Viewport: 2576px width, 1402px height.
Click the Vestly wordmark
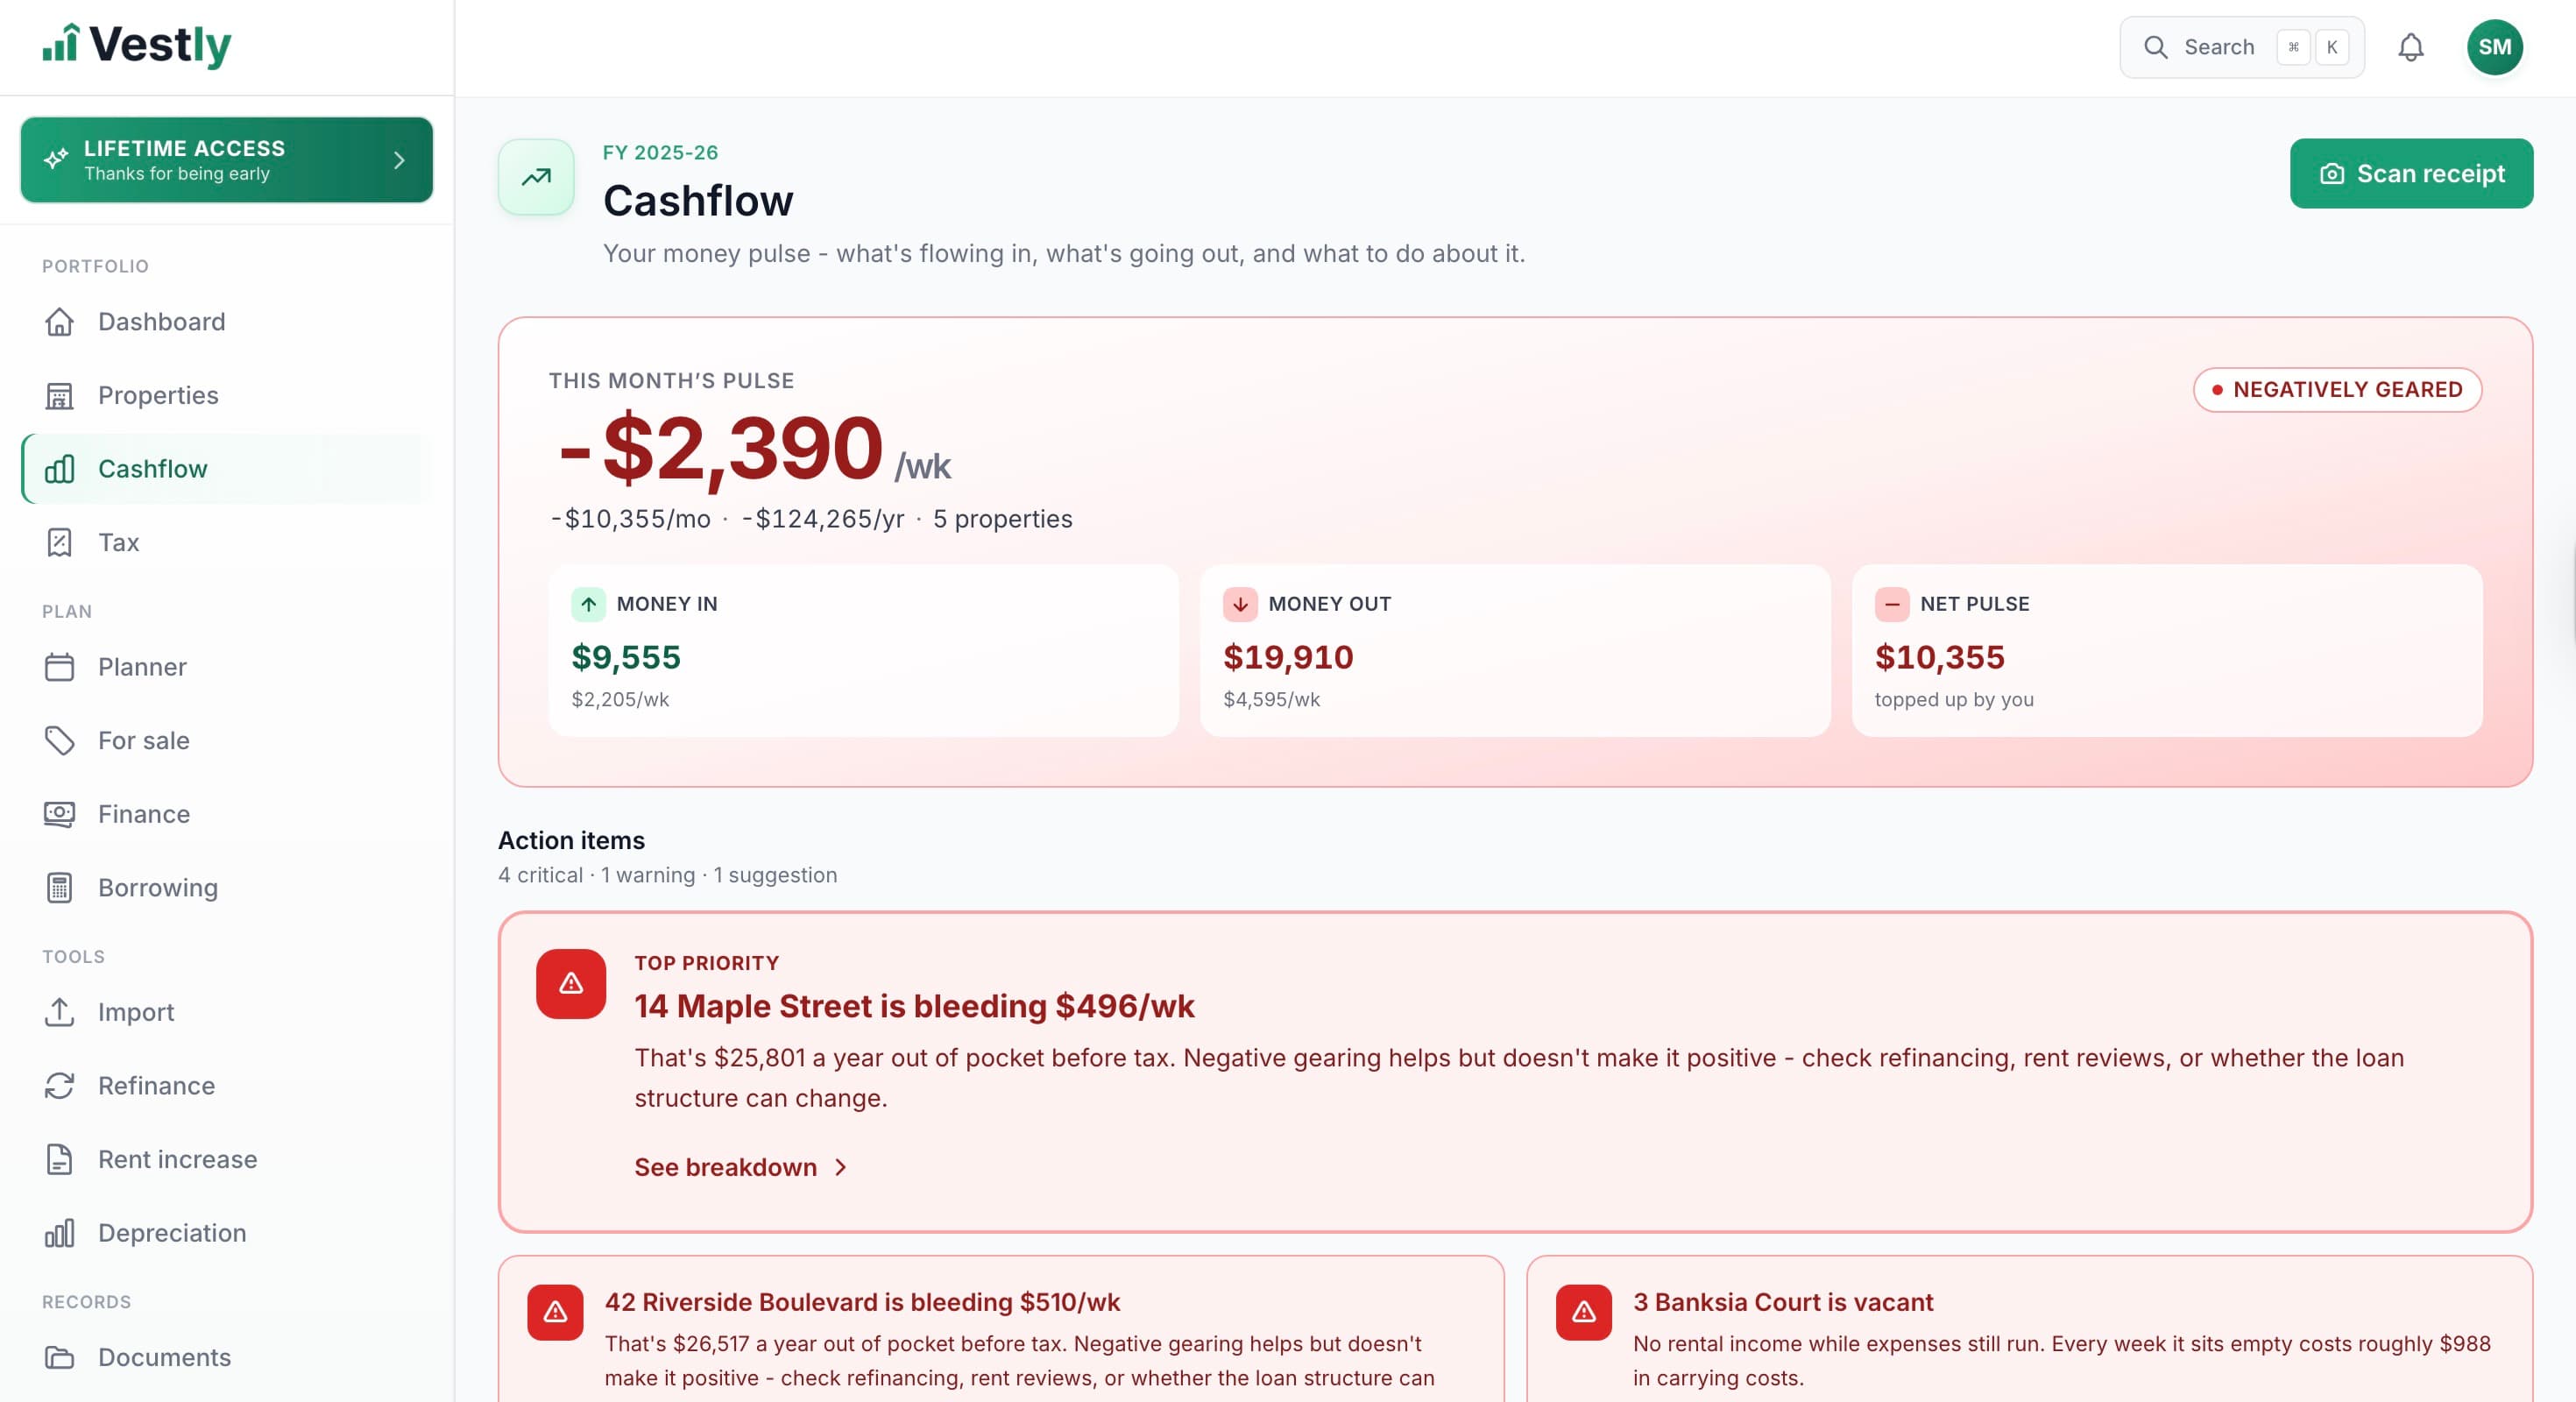click(160, 45)
